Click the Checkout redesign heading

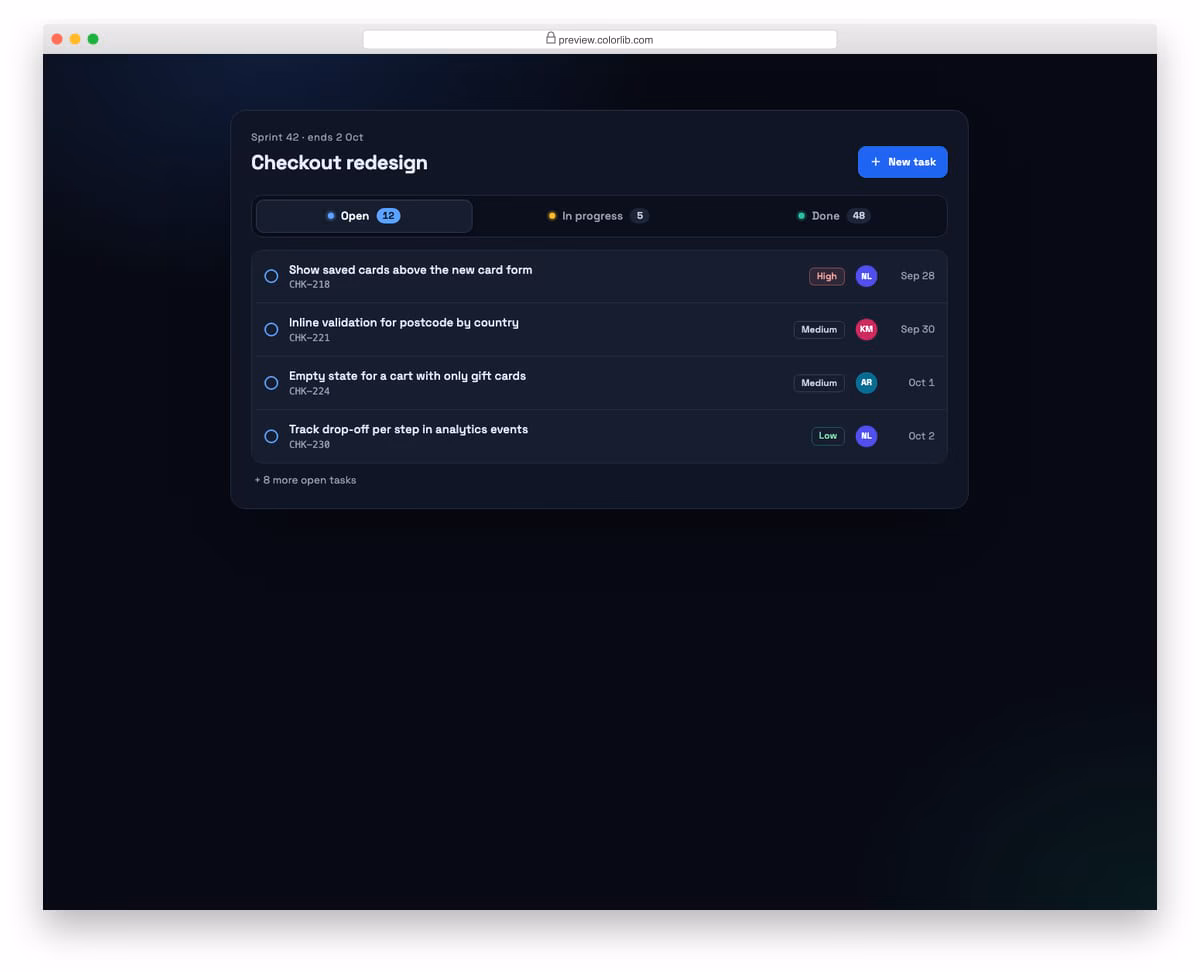click(339, 163)
